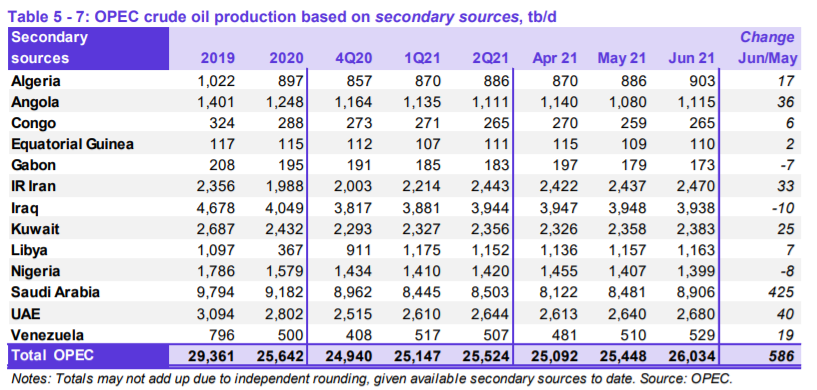This screenshot has height=390, width=817.
Task: Click the Venezuela row label
Action: click(x=47, y=334)
